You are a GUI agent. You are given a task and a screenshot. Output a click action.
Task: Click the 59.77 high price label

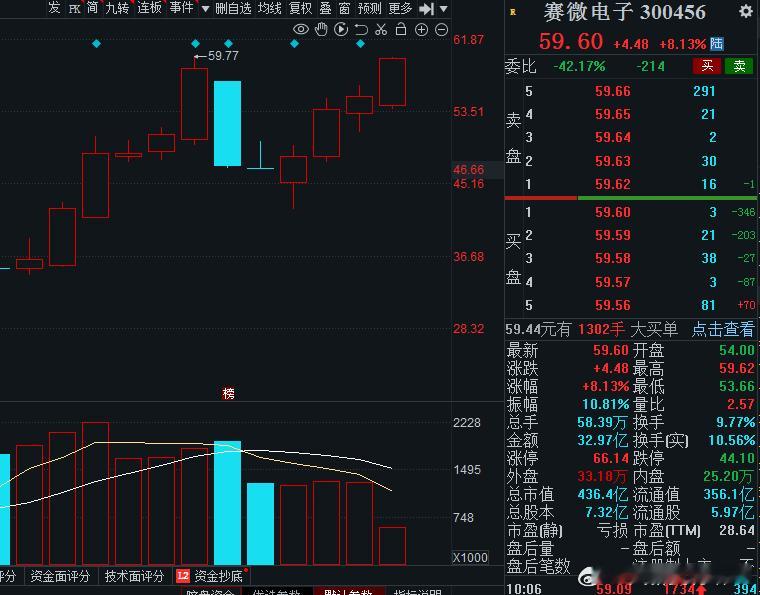click(x=223, y=56)
